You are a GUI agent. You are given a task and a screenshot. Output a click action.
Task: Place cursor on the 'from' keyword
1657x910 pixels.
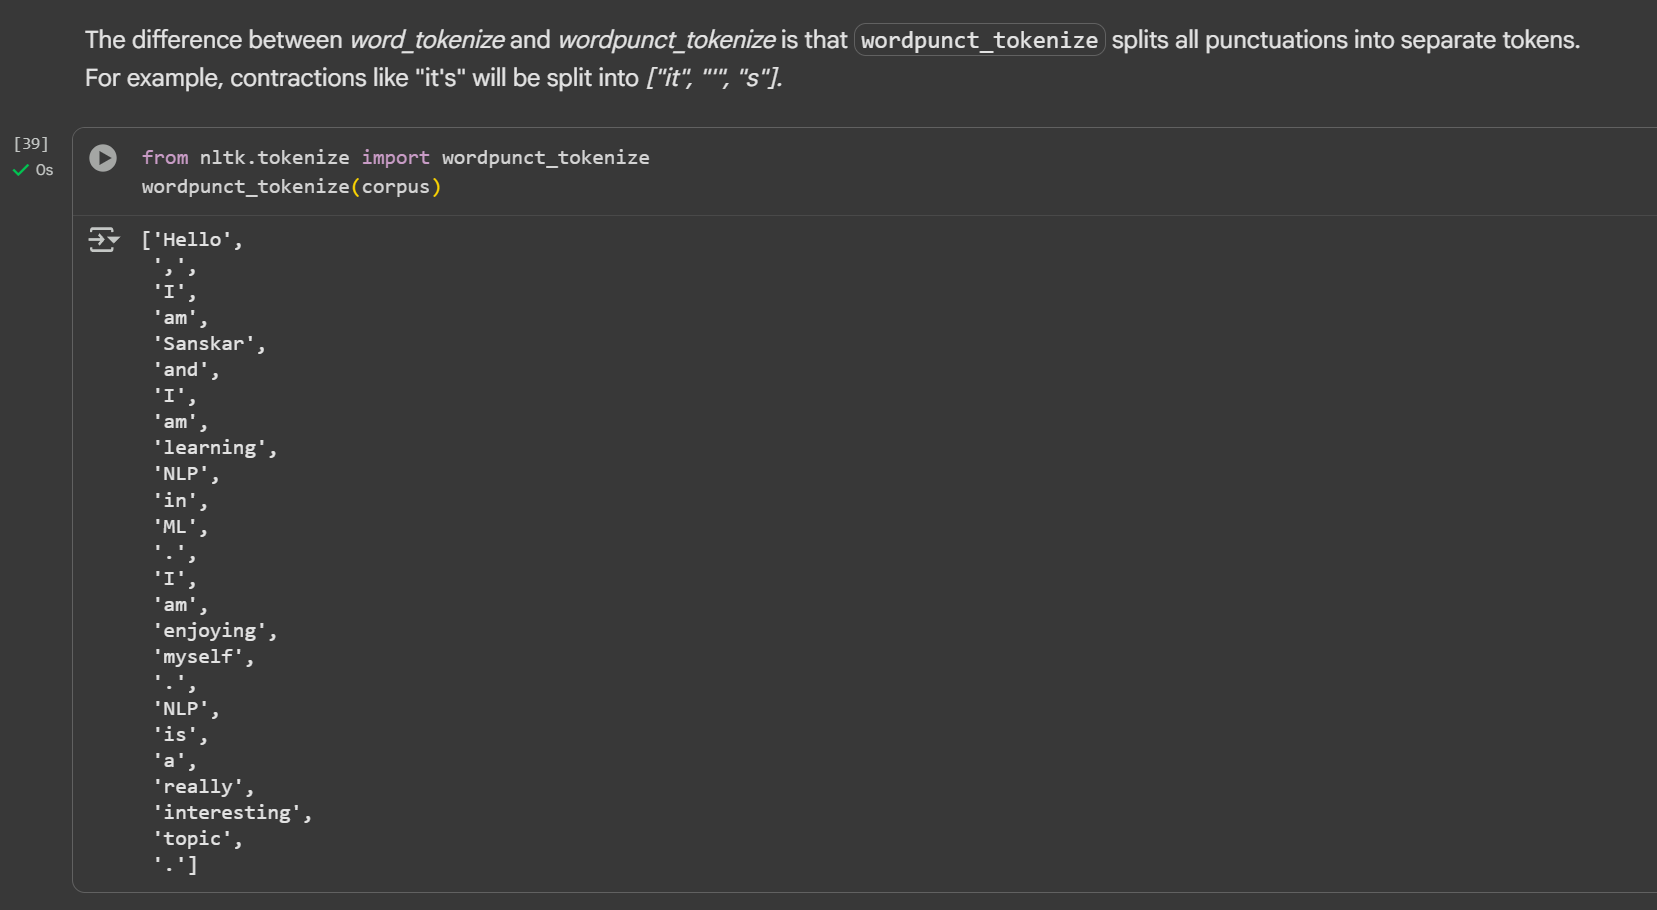coord(165,158)
